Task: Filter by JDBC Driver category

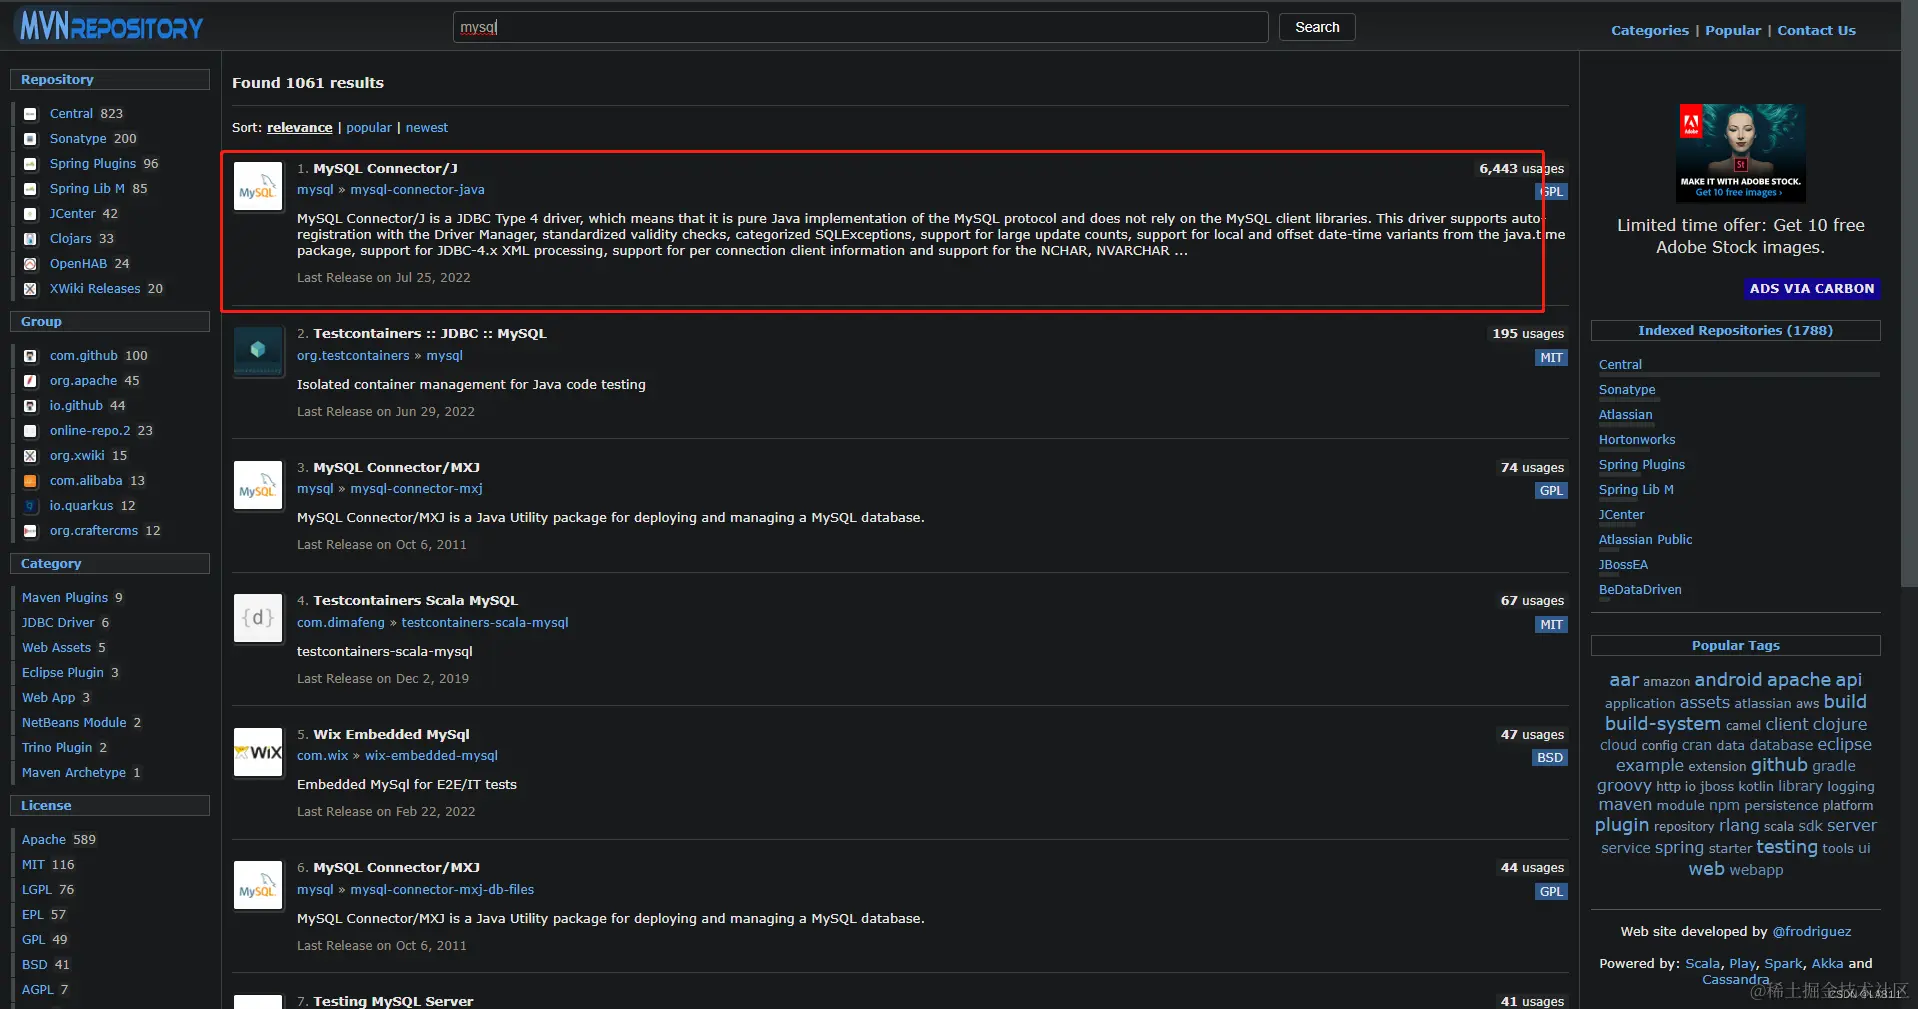Action: click(58, 623)
